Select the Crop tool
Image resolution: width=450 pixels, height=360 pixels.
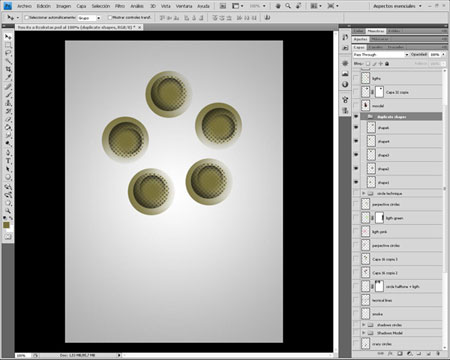8,69
